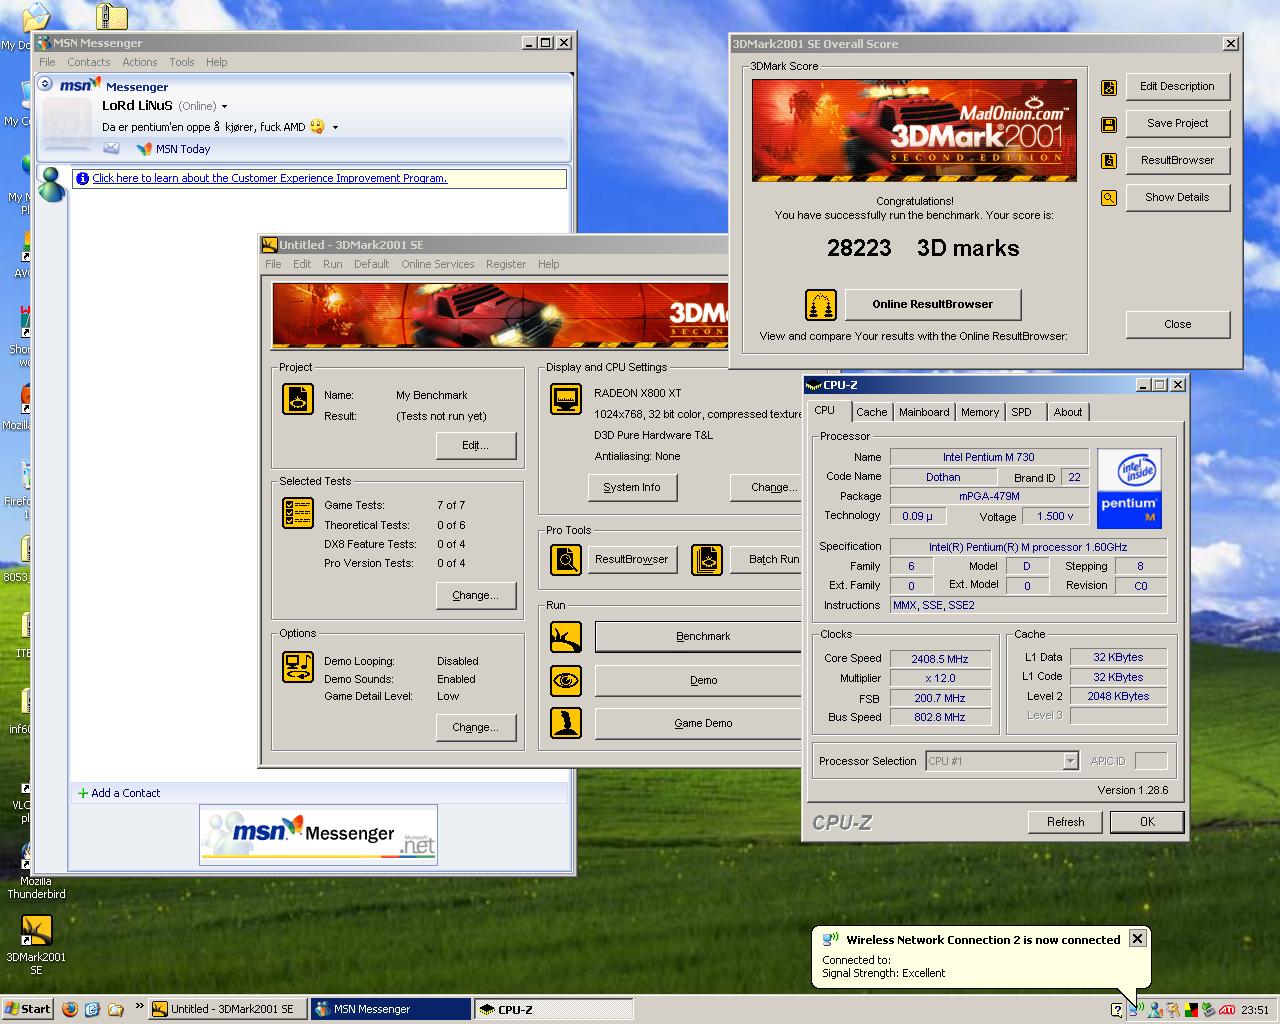
Task: Click the Demo eye icon
Action: pyautogui.click(x=566, y=680)
